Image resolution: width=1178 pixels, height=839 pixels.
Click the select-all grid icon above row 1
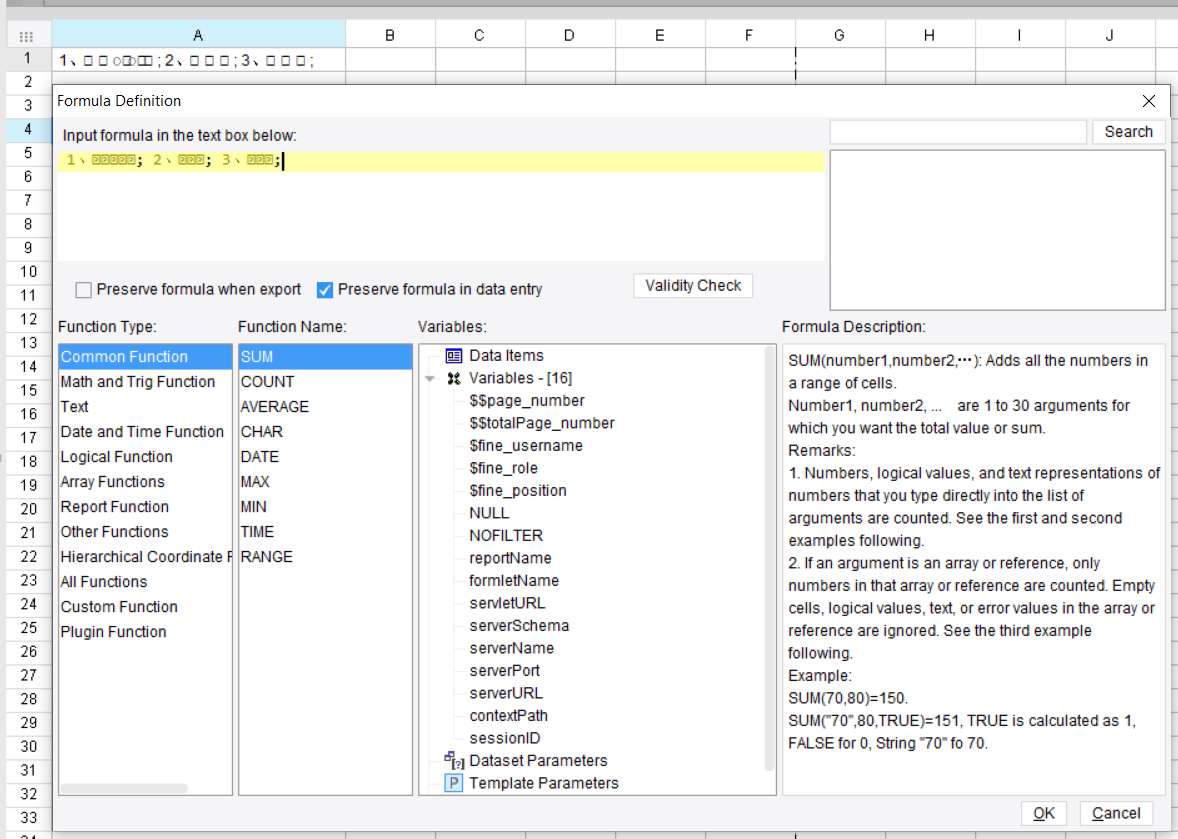click(x=28, y=36)
